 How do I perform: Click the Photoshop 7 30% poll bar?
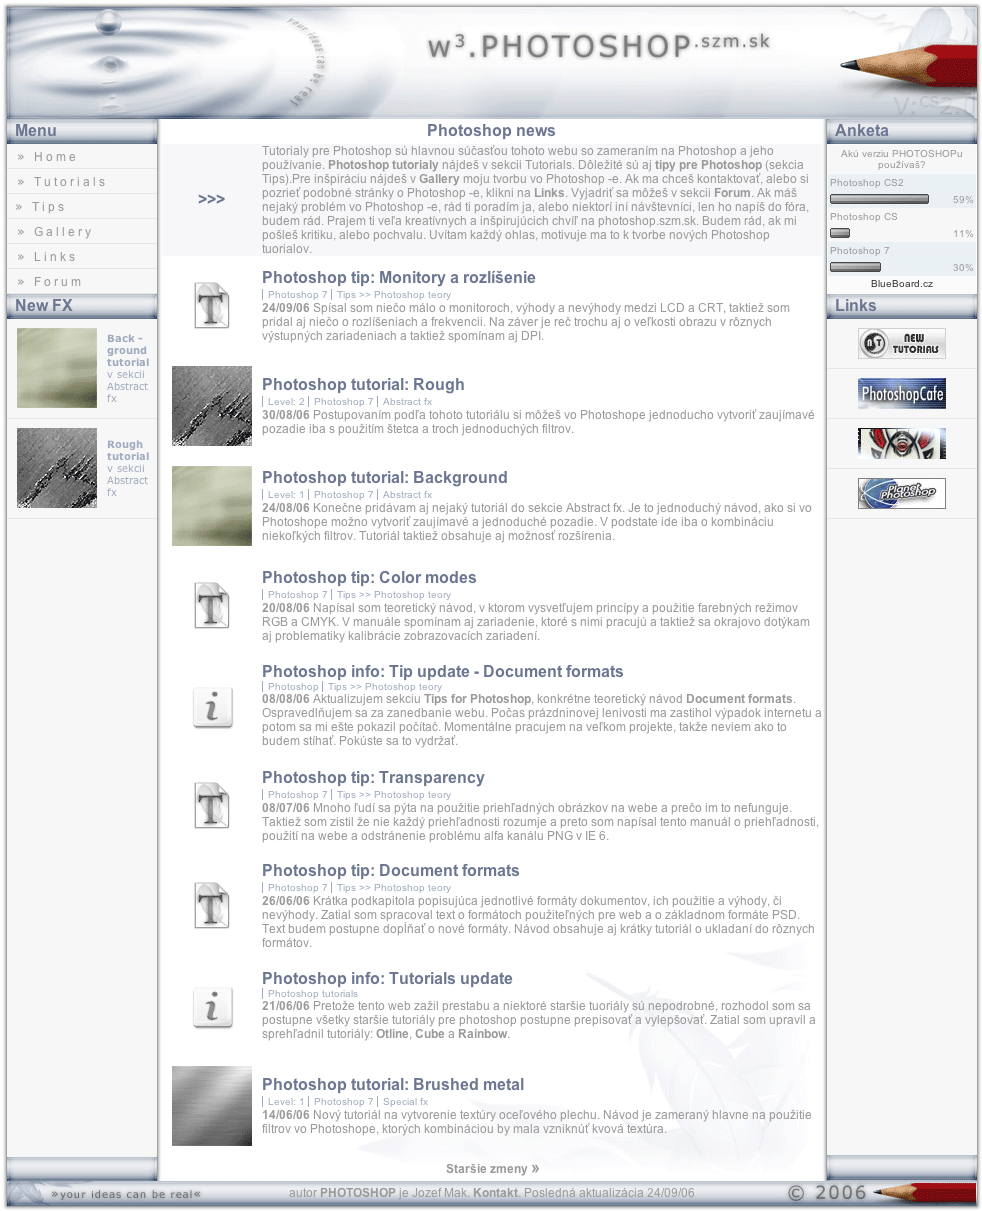click(x=855, y=267)
